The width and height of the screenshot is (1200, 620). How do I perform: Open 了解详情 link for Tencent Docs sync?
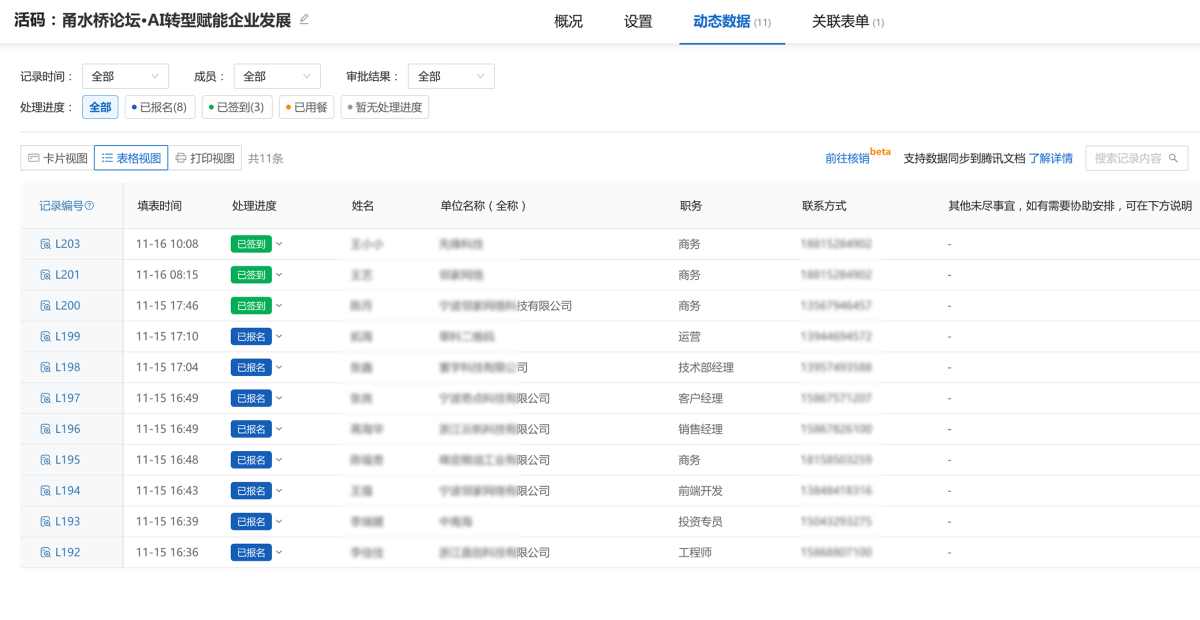tap(1051, 158)
